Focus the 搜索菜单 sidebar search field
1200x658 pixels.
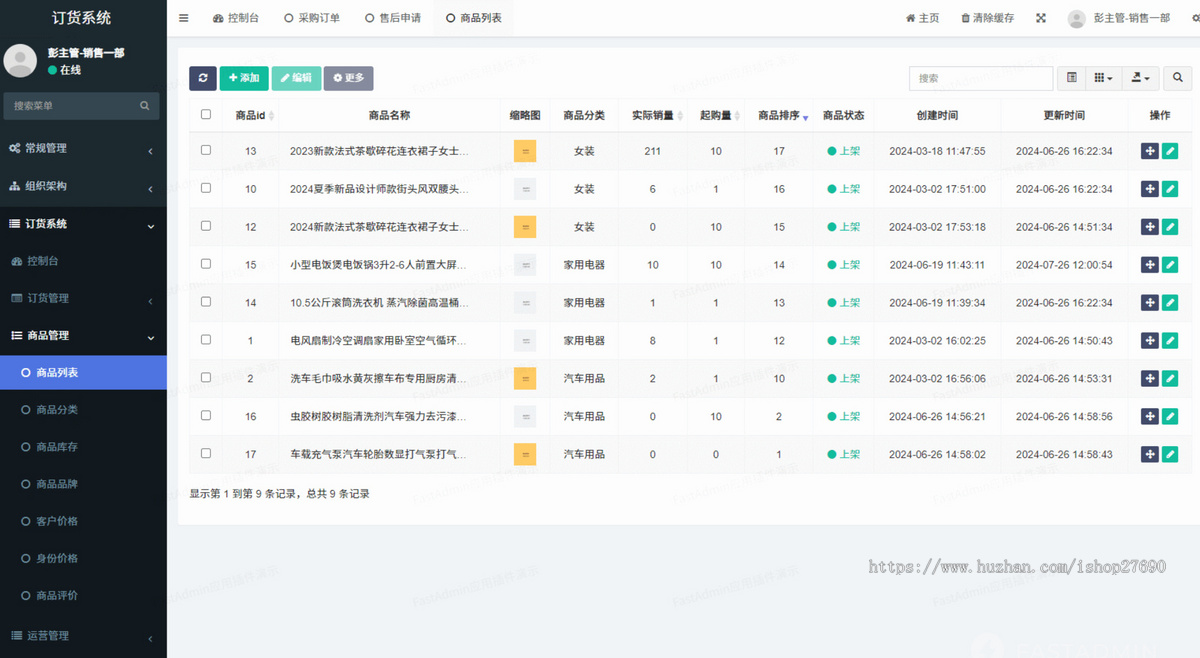[70, 106]
